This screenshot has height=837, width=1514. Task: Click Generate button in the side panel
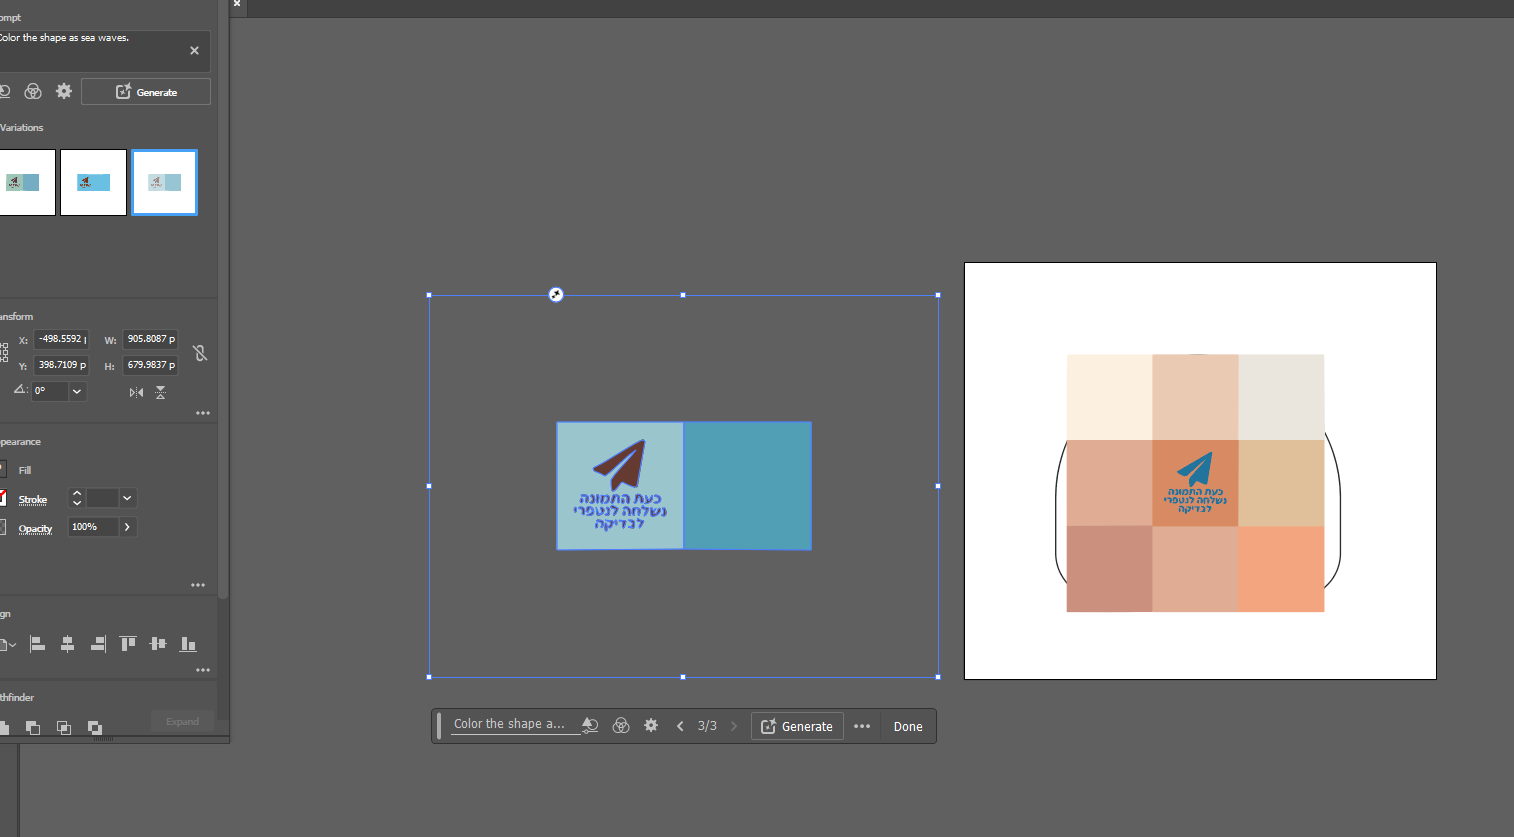click(146, 92)
